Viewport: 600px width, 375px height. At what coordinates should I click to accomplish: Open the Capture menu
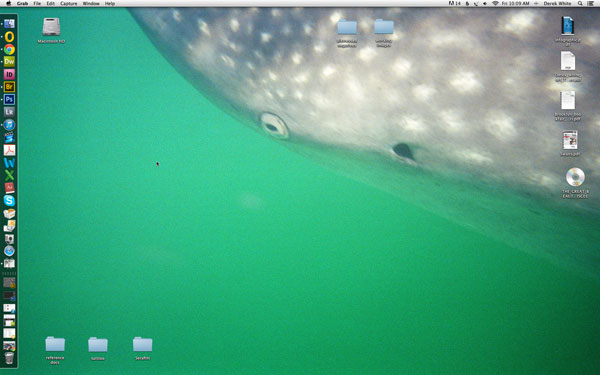(x=69, y=3)
